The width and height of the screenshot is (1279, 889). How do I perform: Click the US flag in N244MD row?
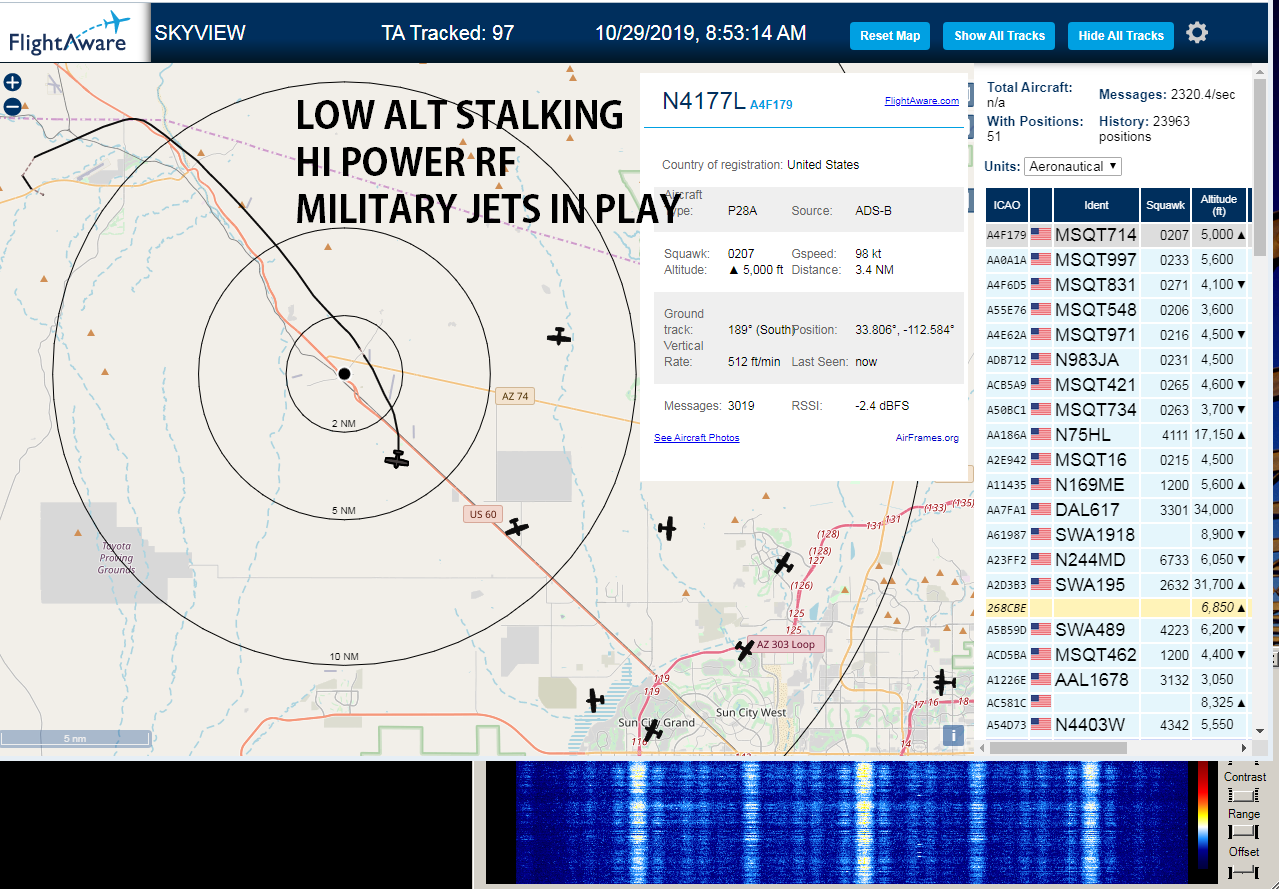1041,559
